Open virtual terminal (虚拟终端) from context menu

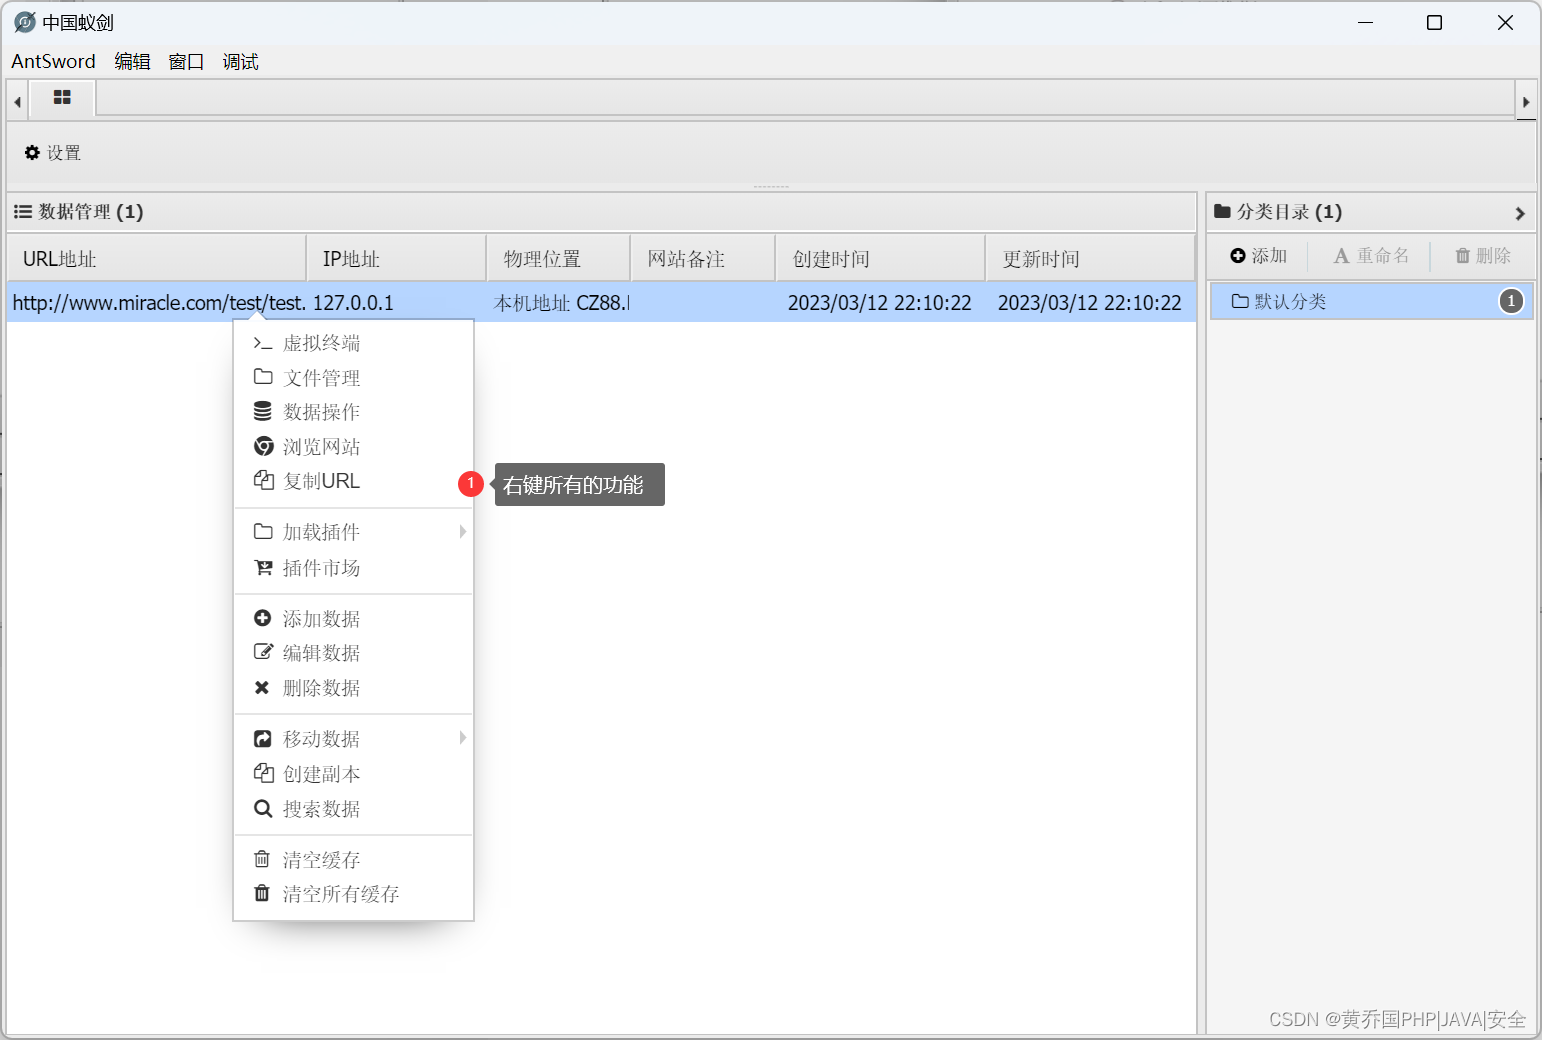tap(353, 343)
